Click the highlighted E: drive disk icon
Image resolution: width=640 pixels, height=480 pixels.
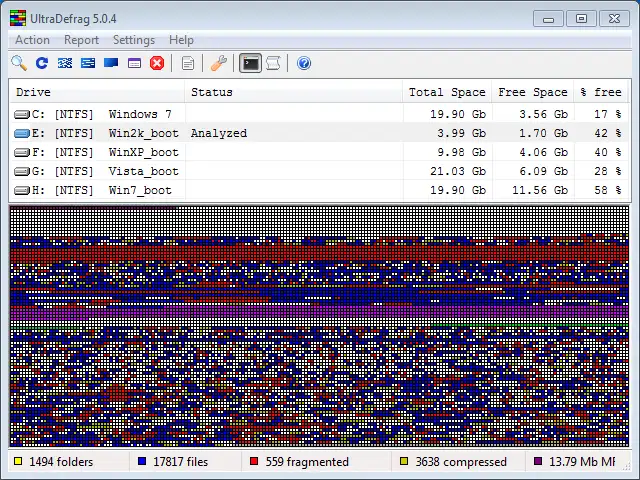point(22,133)
